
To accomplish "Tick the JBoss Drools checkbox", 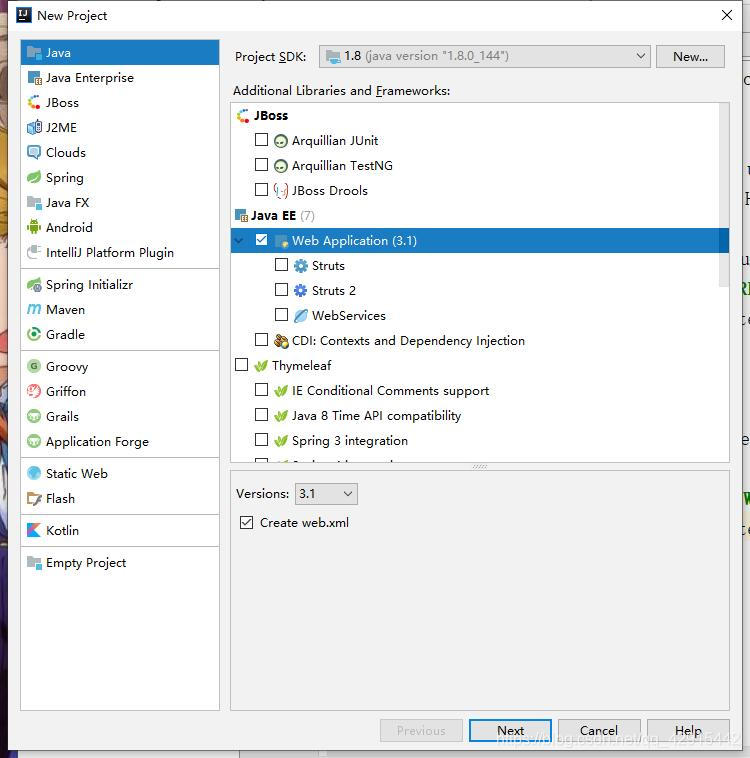I will (261, 190).
